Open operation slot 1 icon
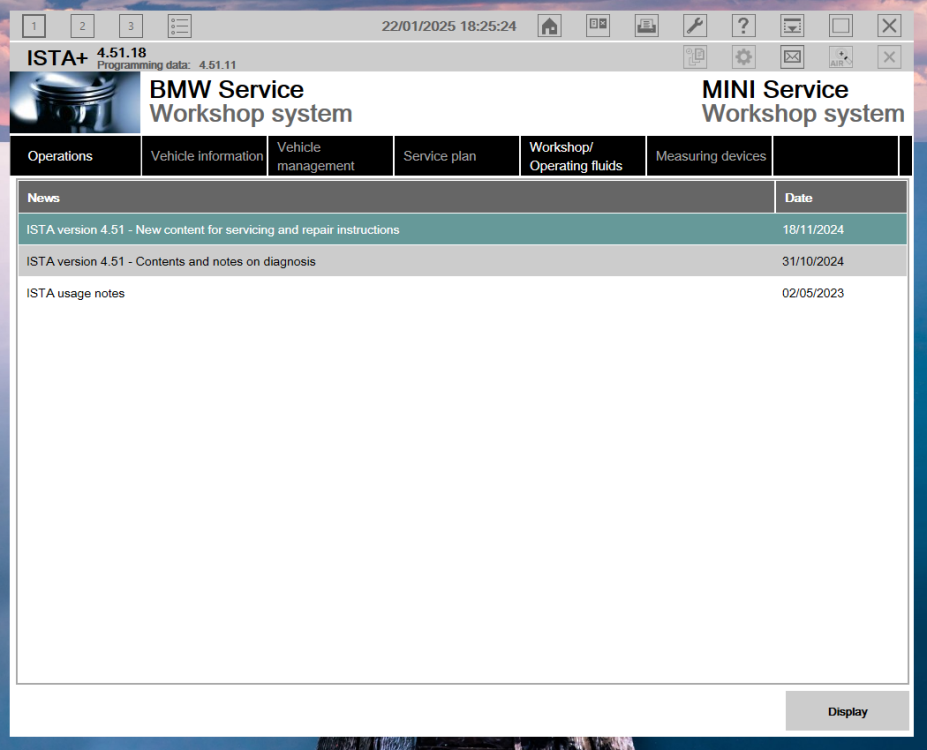 [34, 26]
